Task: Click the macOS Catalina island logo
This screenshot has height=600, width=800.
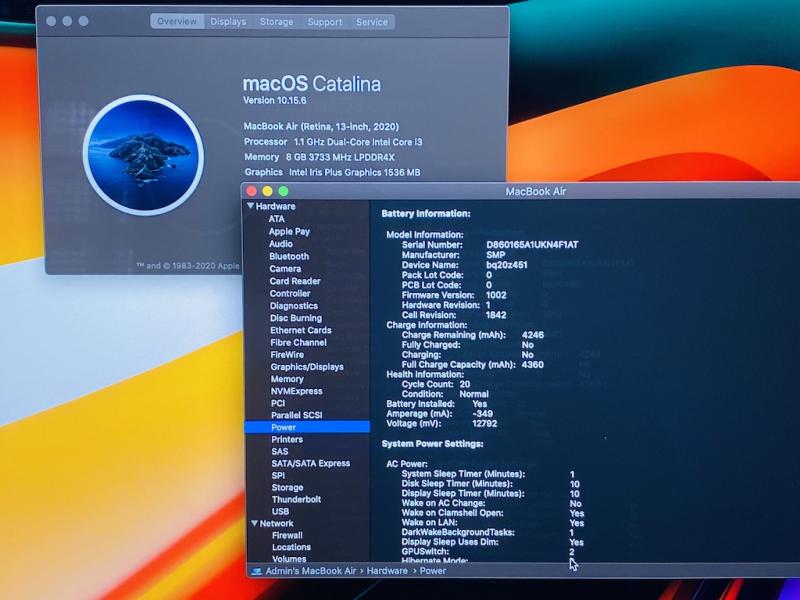Action: [x=143, y=155]
